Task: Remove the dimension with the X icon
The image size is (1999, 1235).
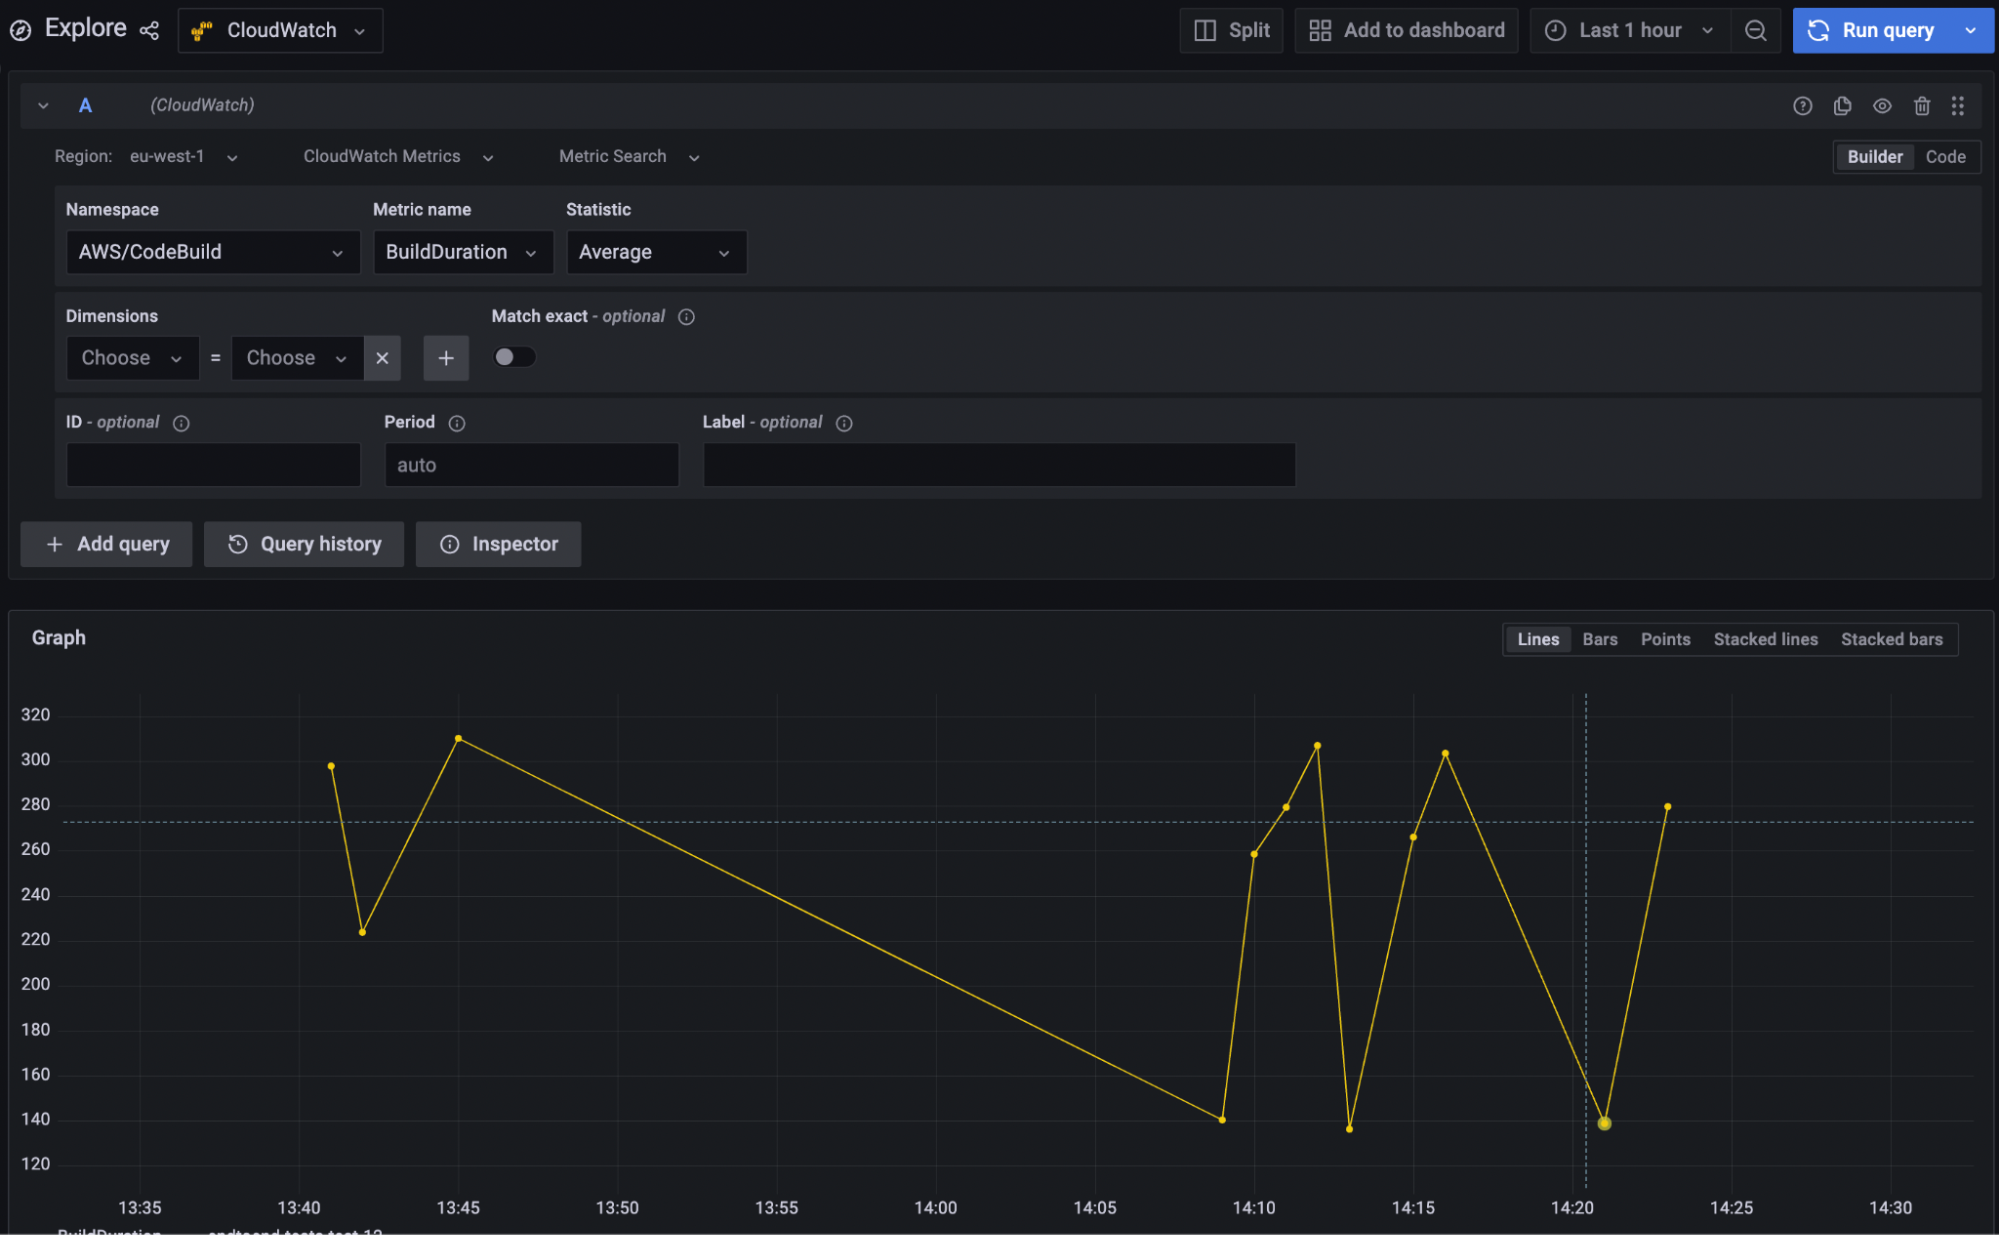Action: [382, 357]
